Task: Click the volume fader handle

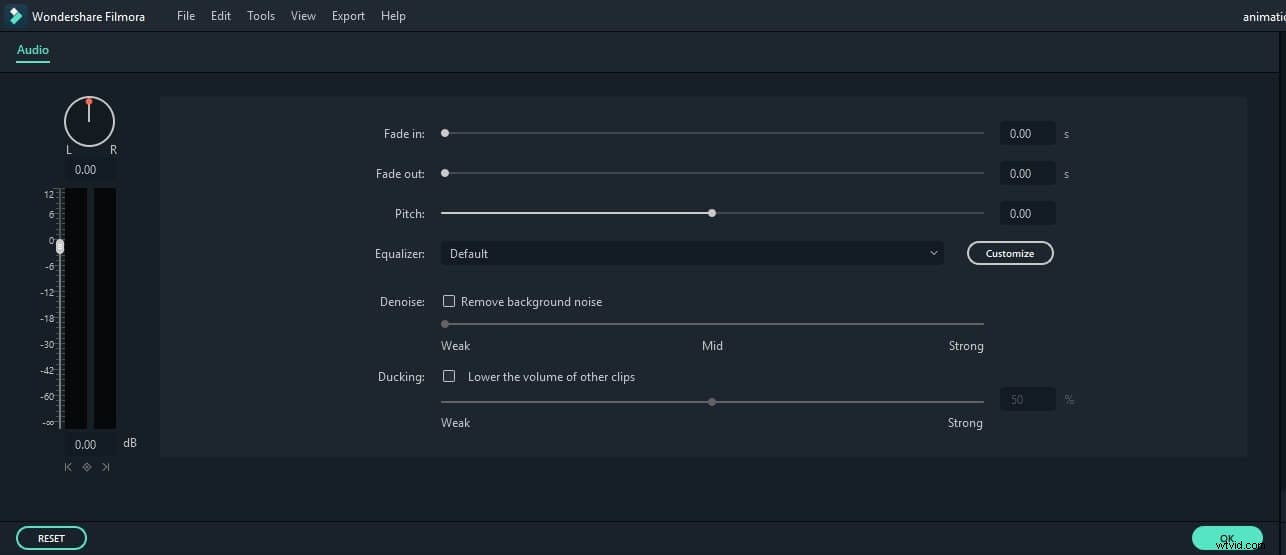Action: point(60,246)
